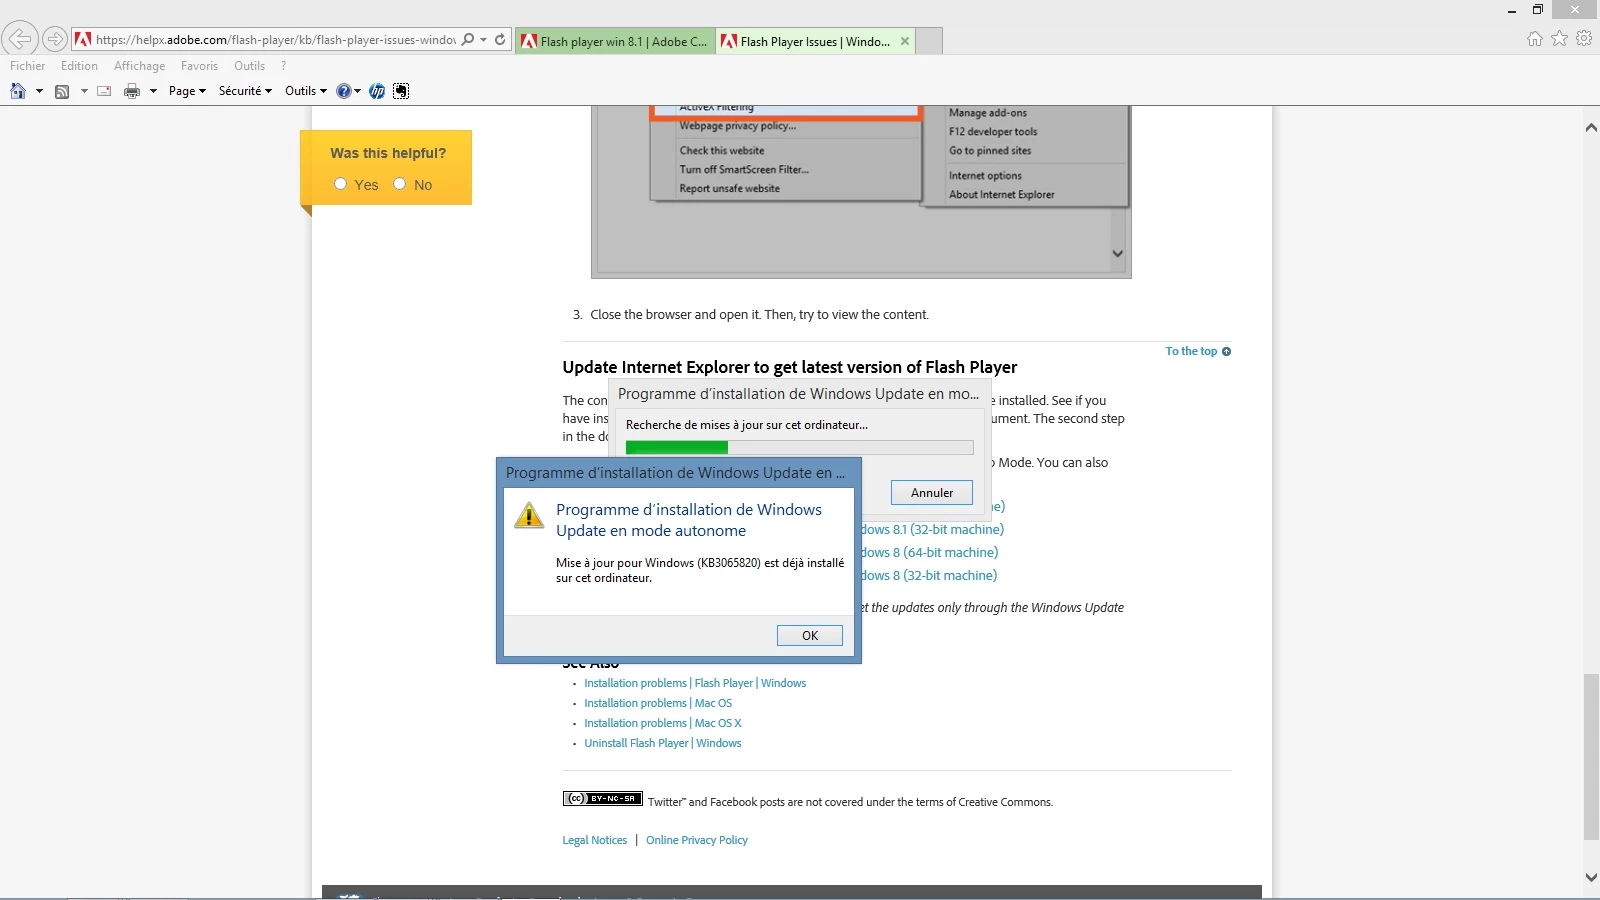Select Yes for Was this helpful
The image size is (1600, 900).
[x=340, y=184]
